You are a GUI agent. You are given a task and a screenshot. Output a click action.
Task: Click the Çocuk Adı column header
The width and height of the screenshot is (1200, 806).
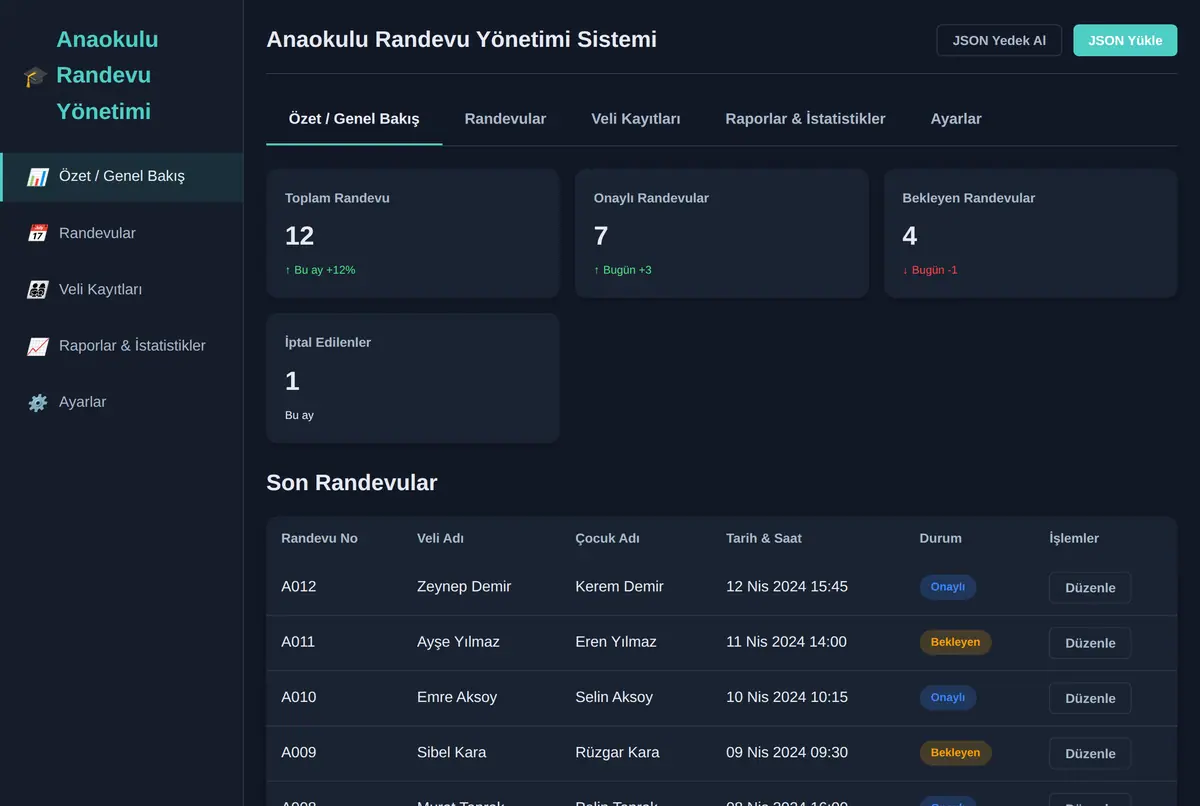point(607,538)
